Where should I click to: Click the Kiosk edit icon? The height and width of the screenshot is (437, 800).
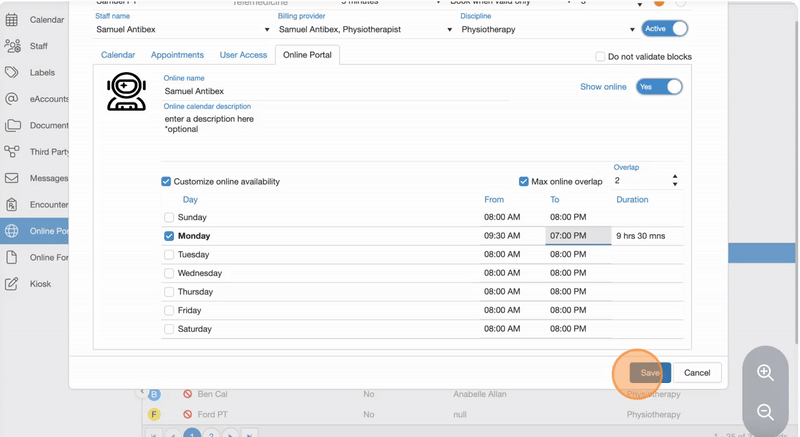pos(12,284)
